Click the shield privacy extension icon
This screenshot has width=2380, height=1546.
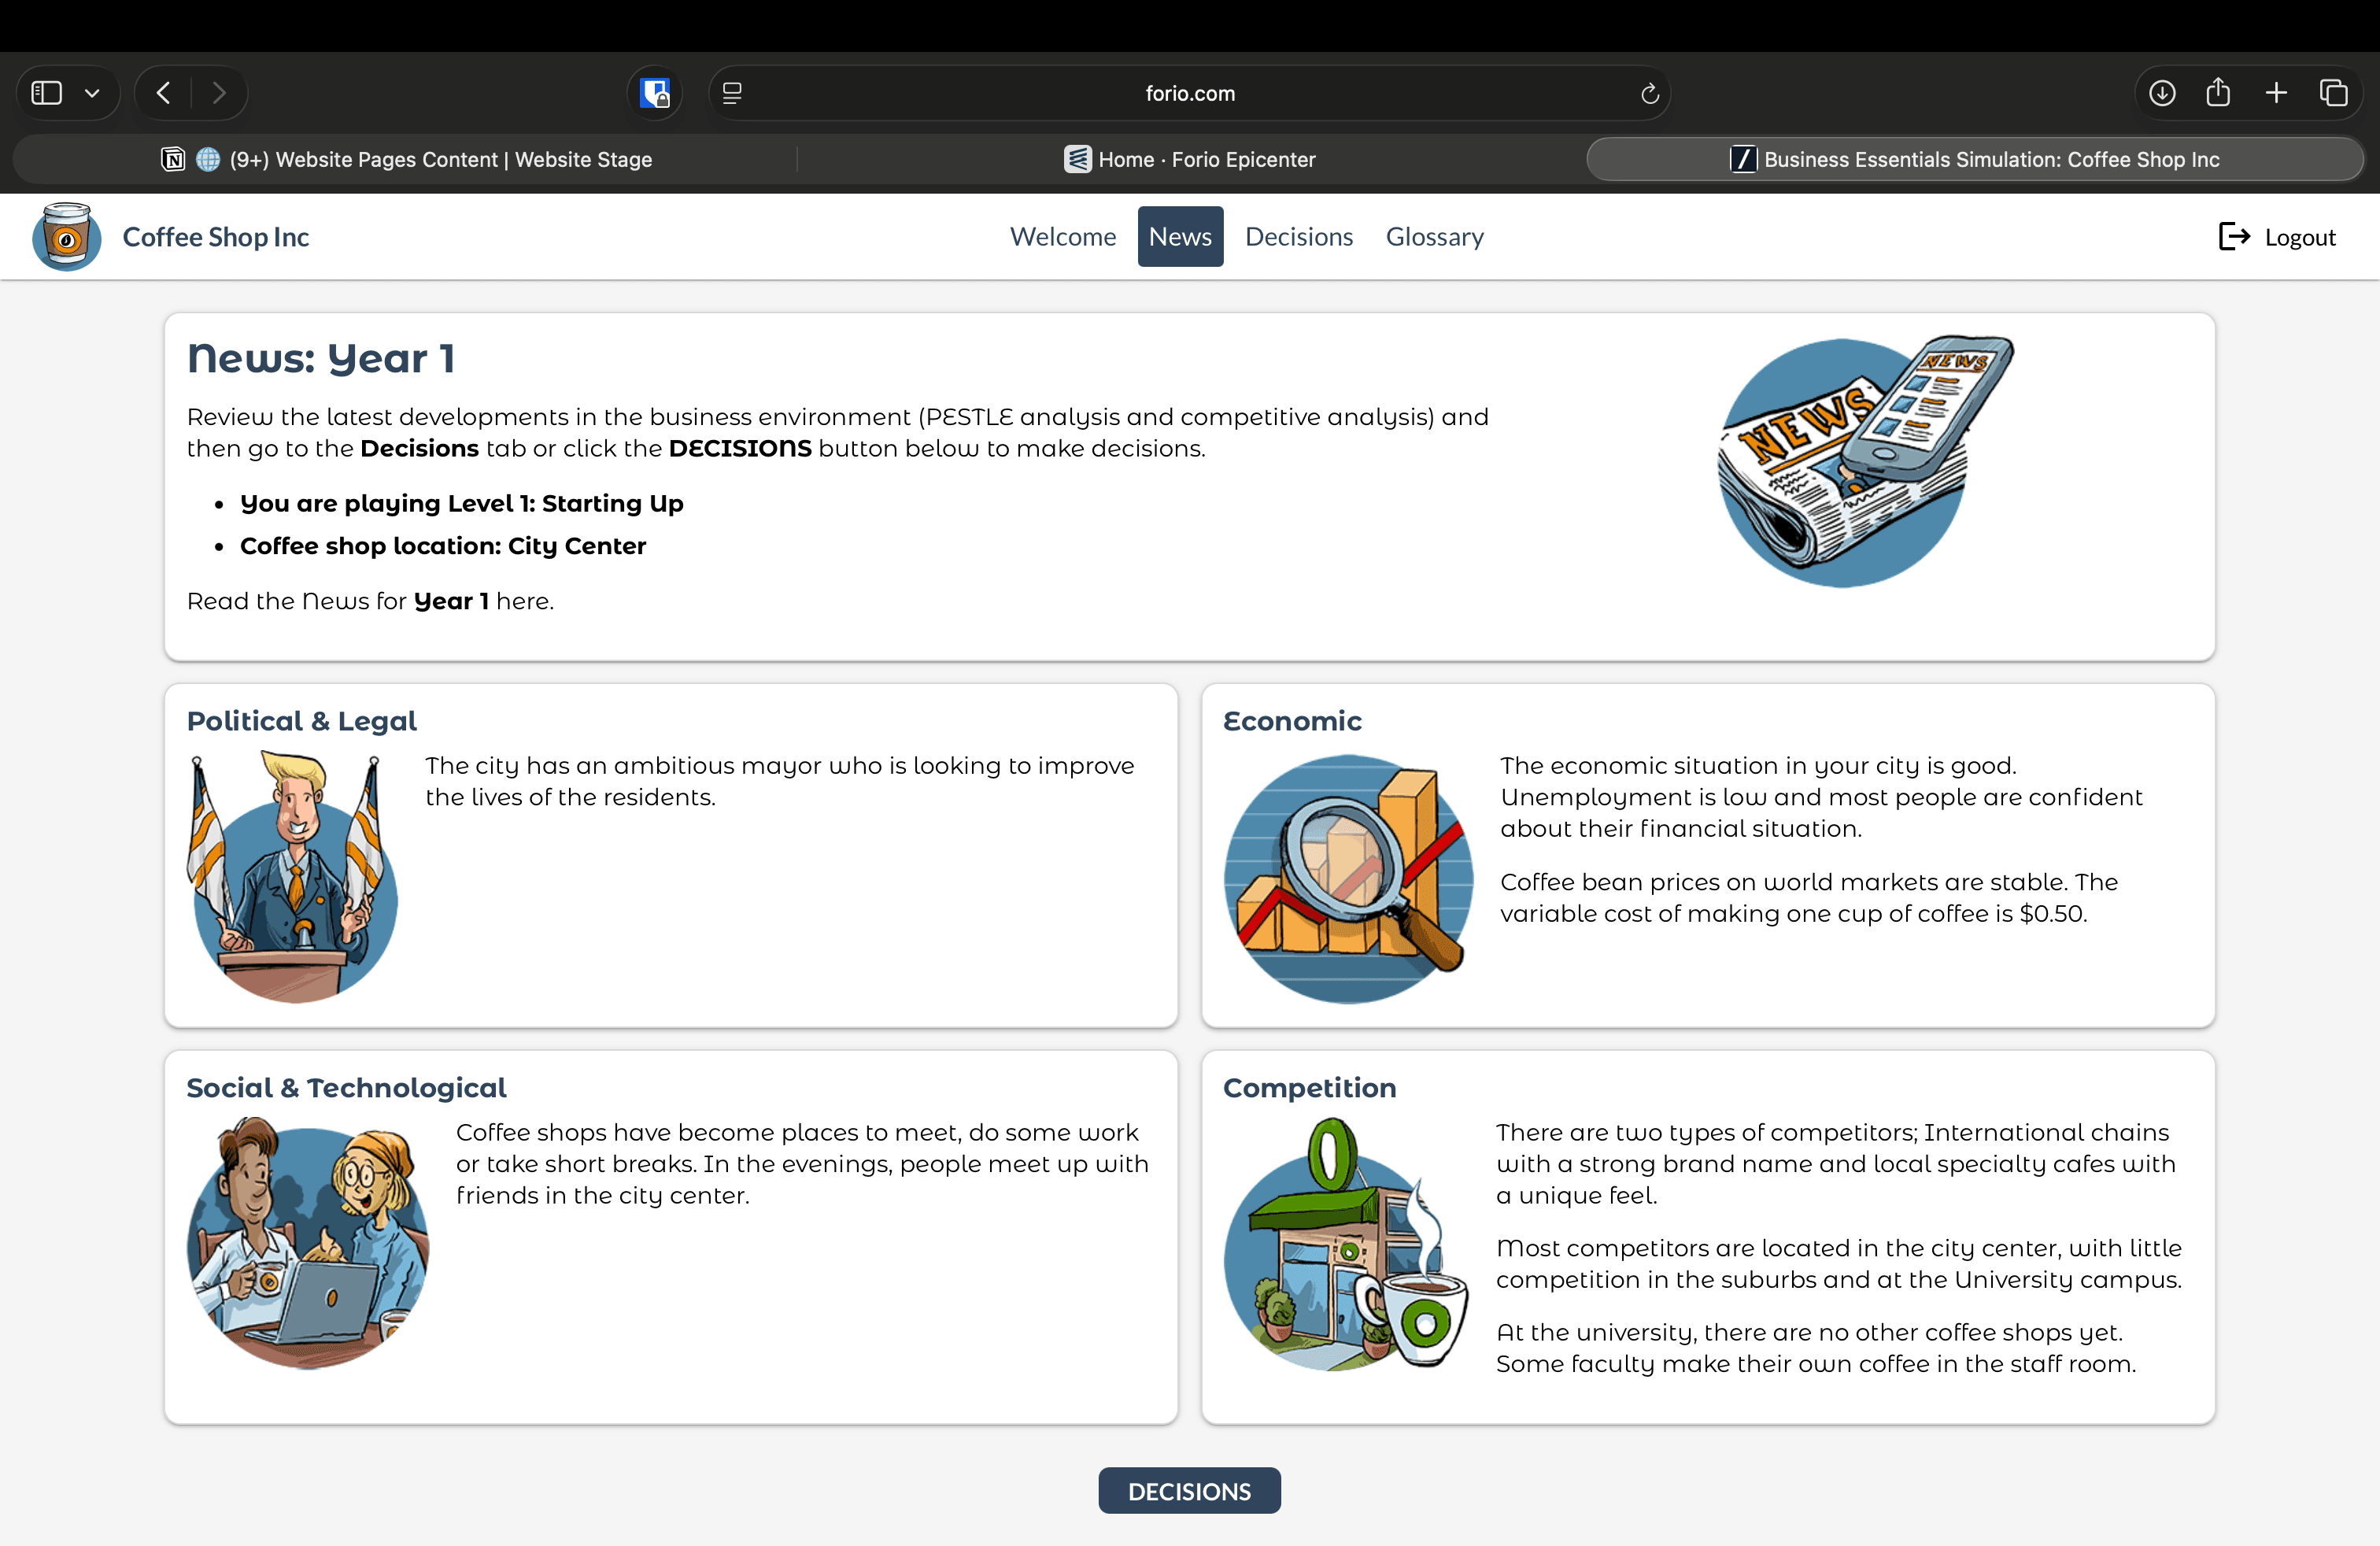click(x=655, y=93)
